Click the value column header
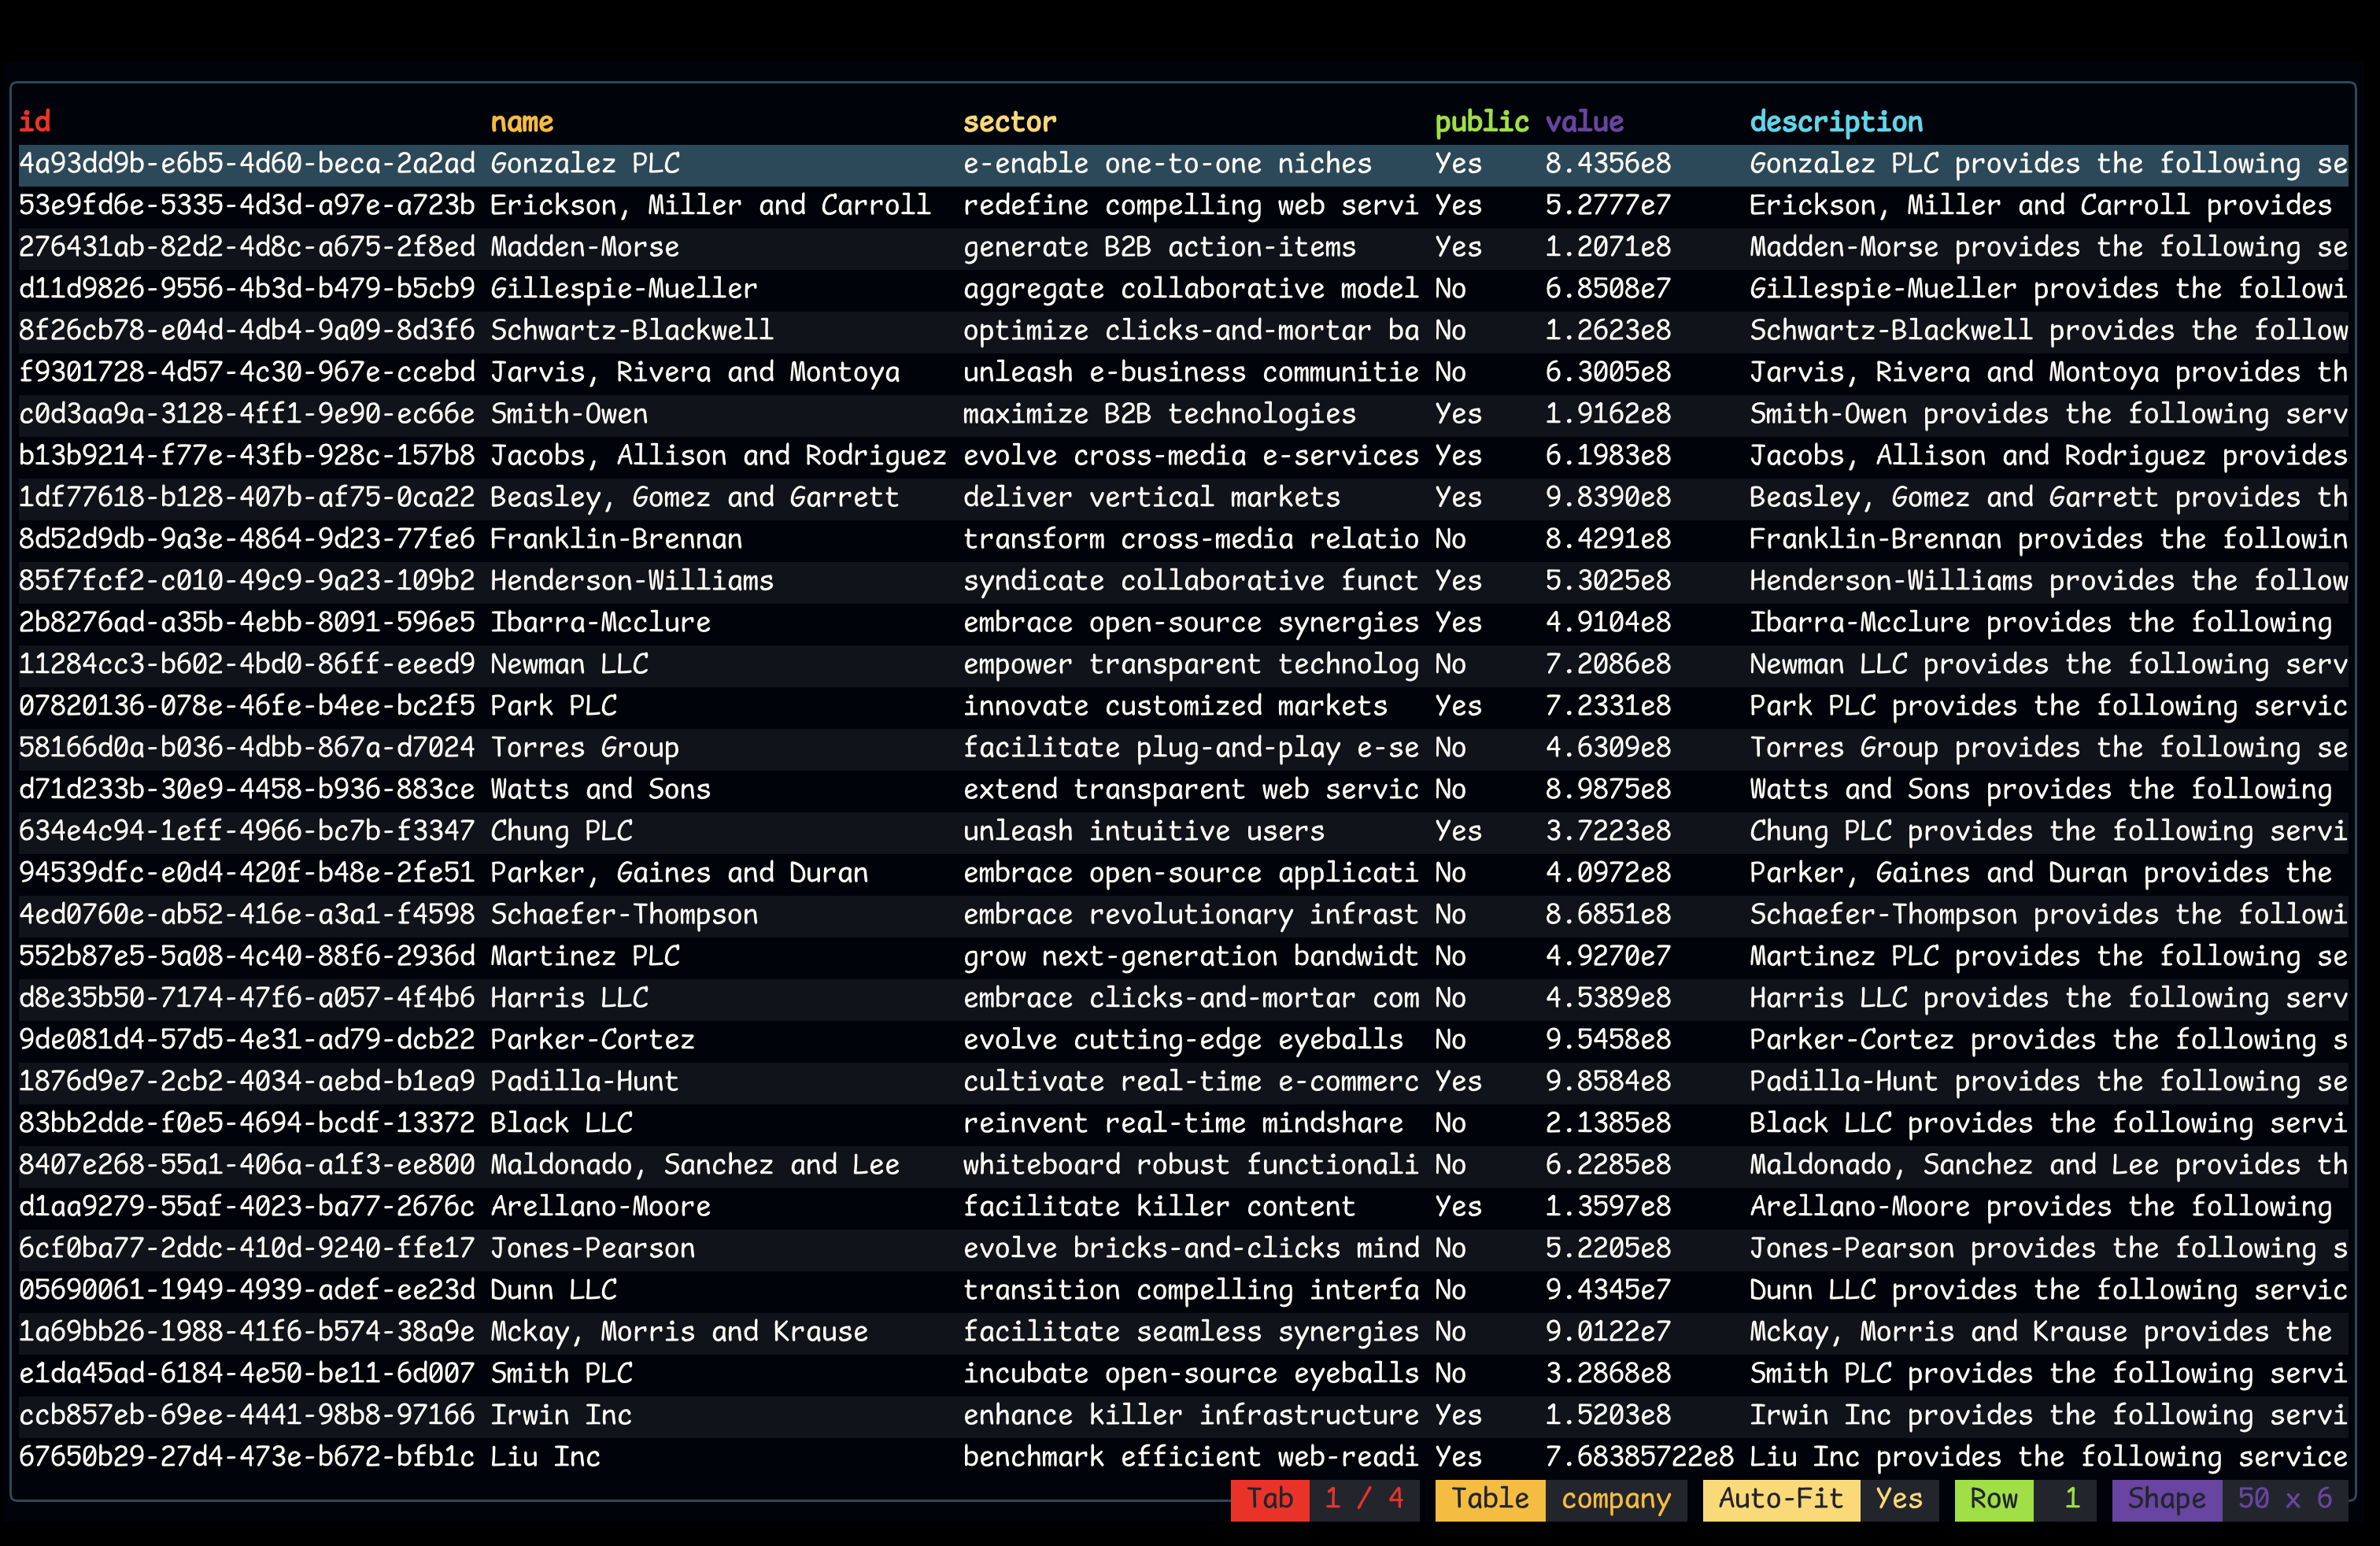This screenshot has height=1546, width=2380. [1584, 122]
